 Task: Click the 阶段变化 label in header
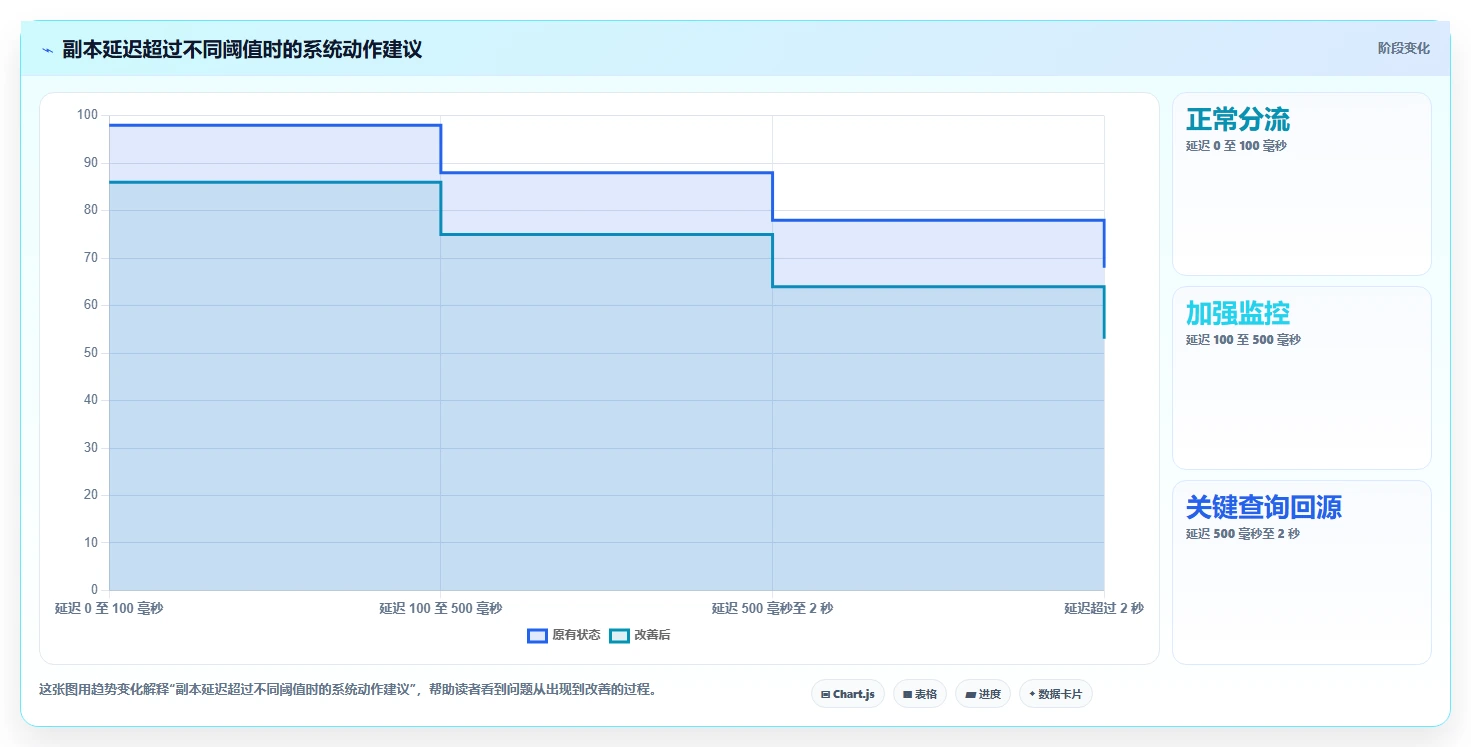(x=1403, y=48)
